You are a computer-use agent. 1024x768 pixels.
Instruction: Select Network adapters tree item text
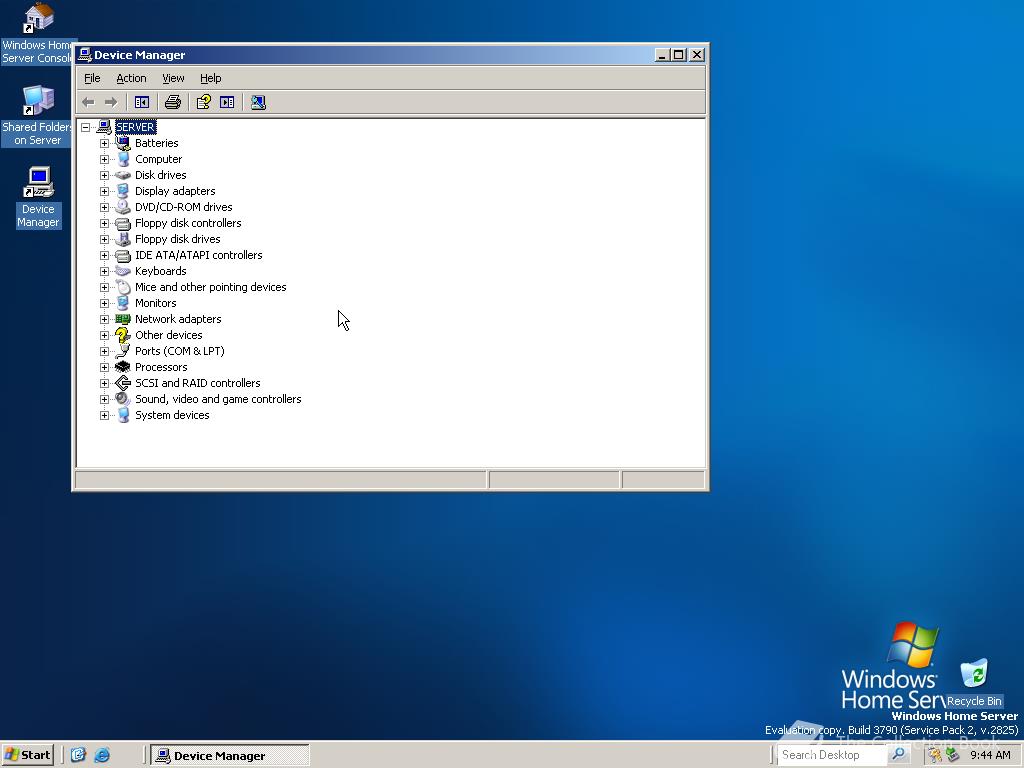tap(178, 319)
